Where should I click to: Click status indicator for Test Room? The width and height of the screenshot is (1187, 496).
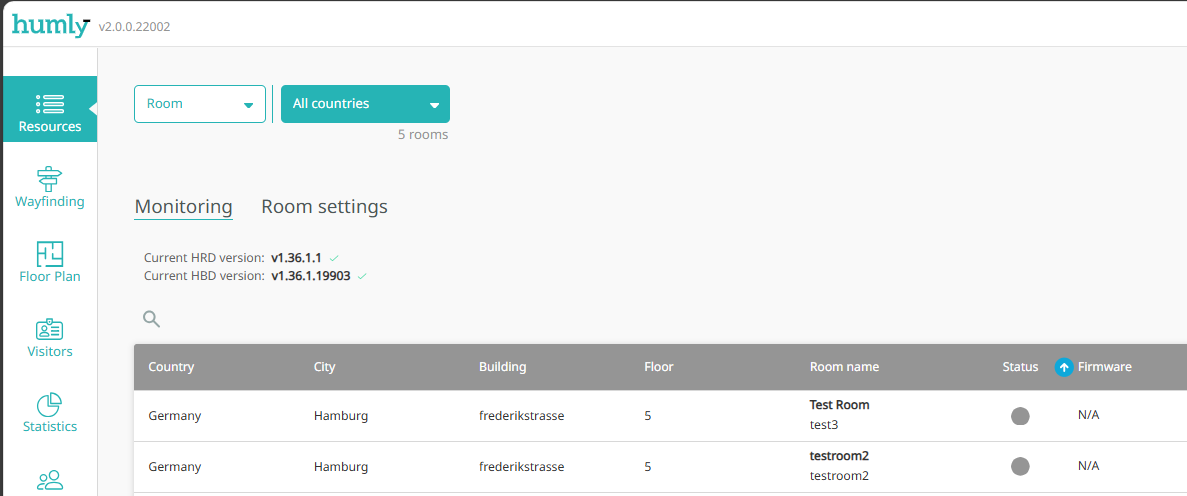pos(1020,416)
